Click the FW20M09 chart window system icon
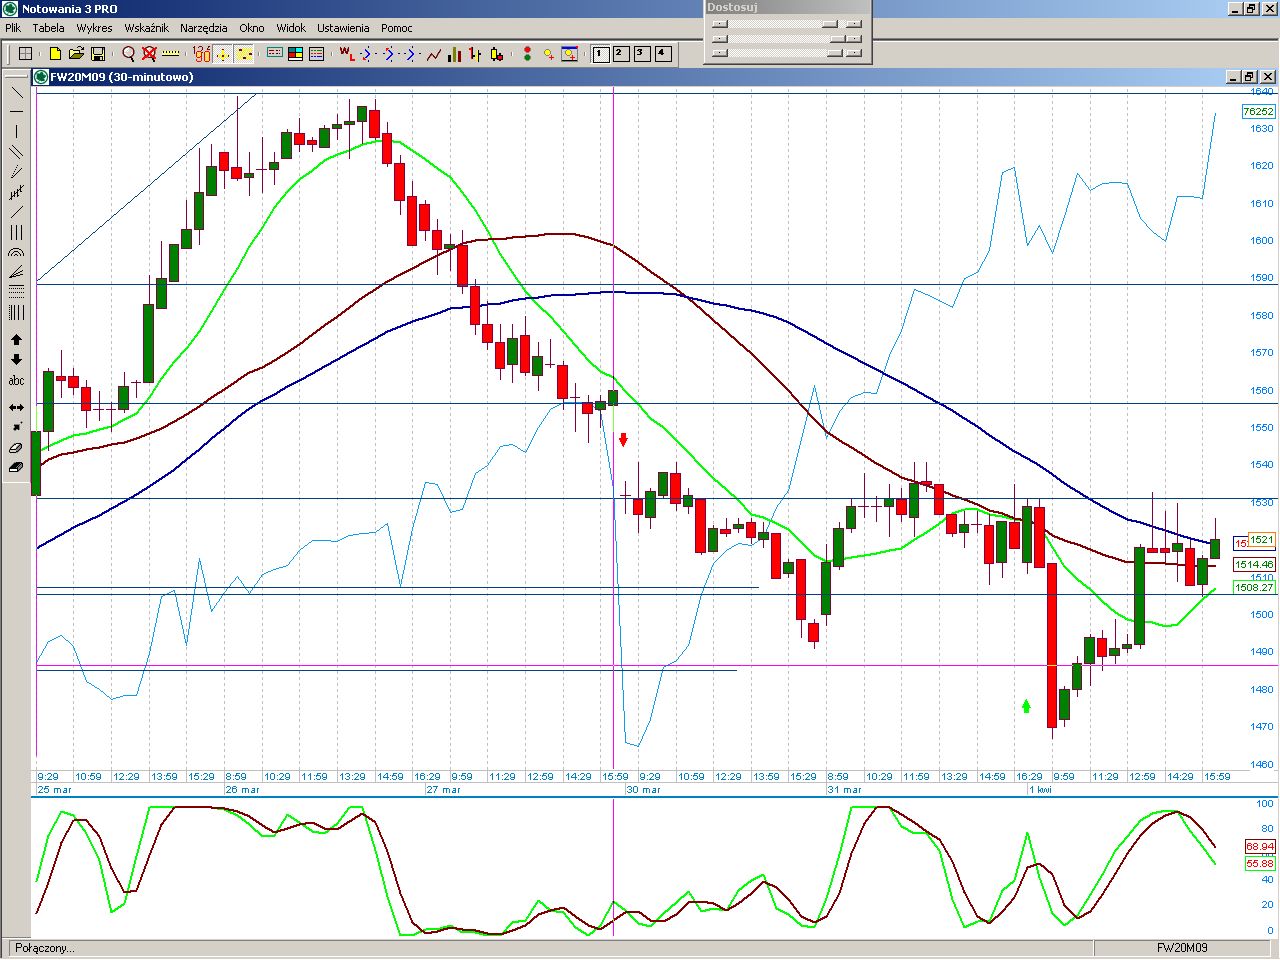The width and height of the screenshot is (1280, 960). tap(41, 77)
